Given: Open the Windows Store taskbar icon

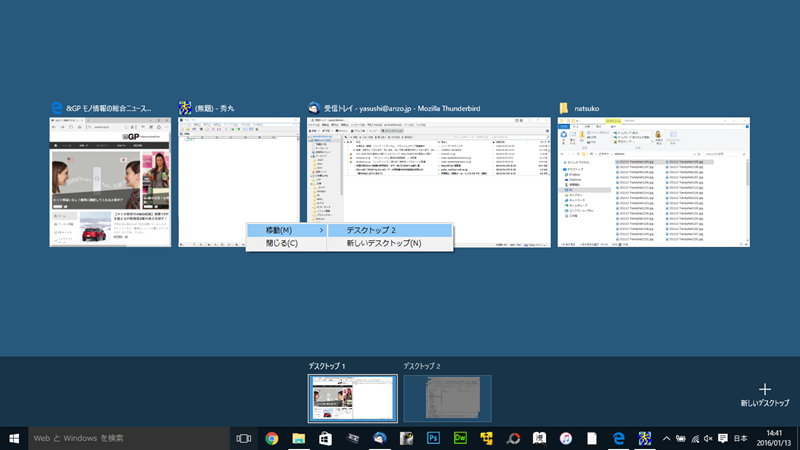Looking at the screenshot, I should click(x=325, y=438).
